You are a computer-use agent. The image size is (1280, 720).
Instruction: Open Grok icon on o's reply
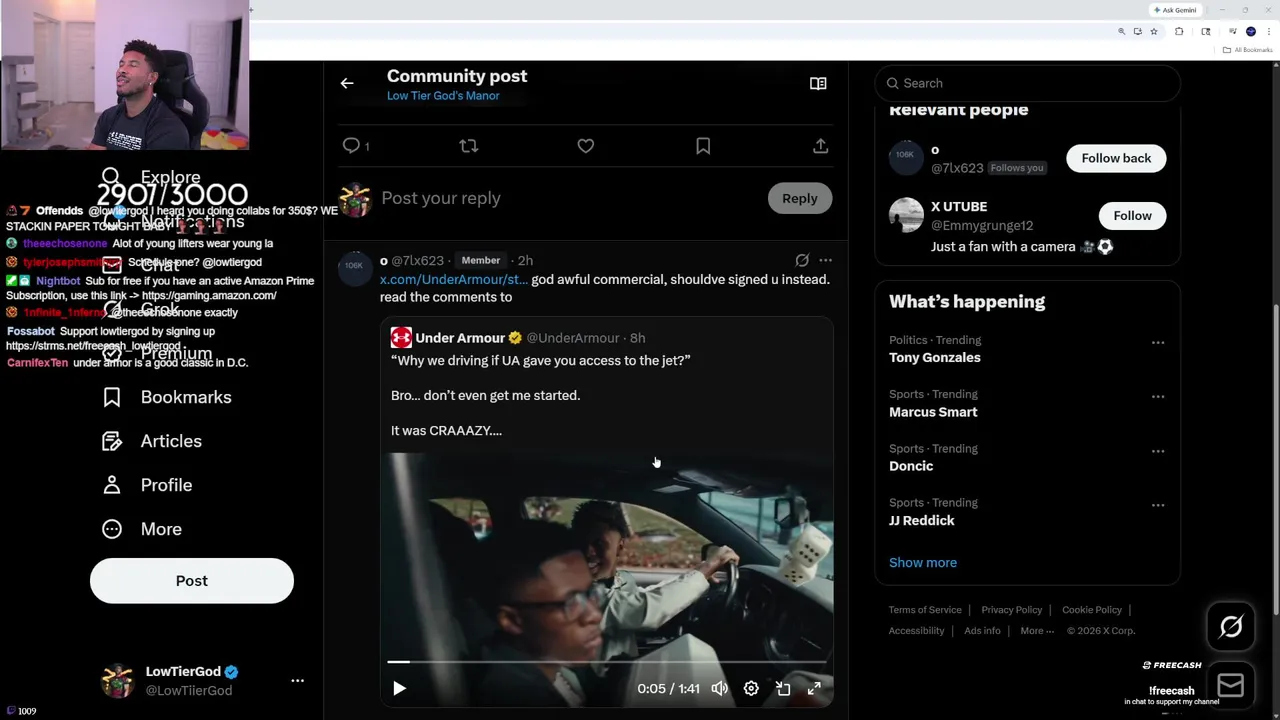click(x=802, y=260)
